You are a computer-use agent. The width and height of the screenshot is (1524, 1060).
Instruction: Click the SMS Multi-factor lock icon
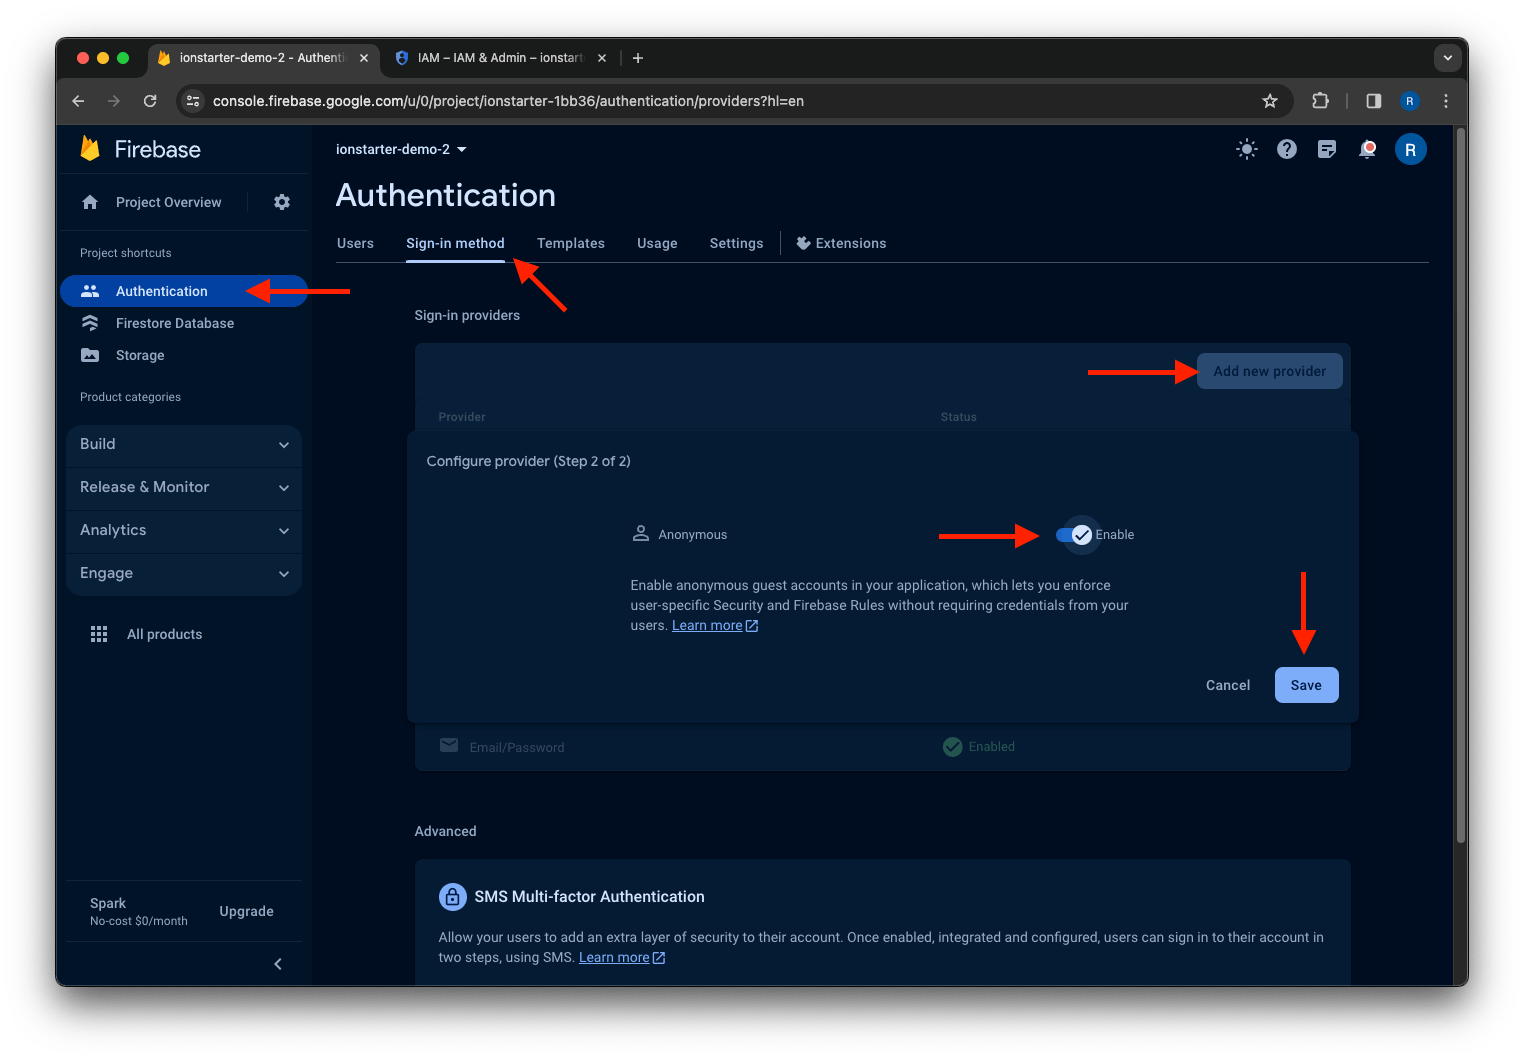pos(453,897)
